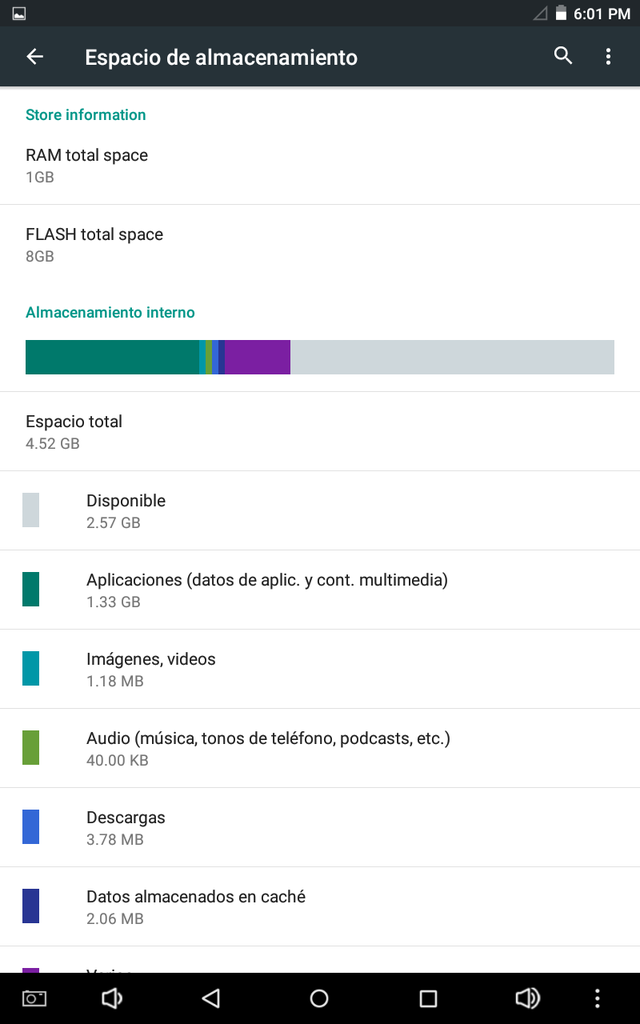Tap the navigation bar three-dot menu
This screenshot has height=1024, width=640.
pos(597,998)
